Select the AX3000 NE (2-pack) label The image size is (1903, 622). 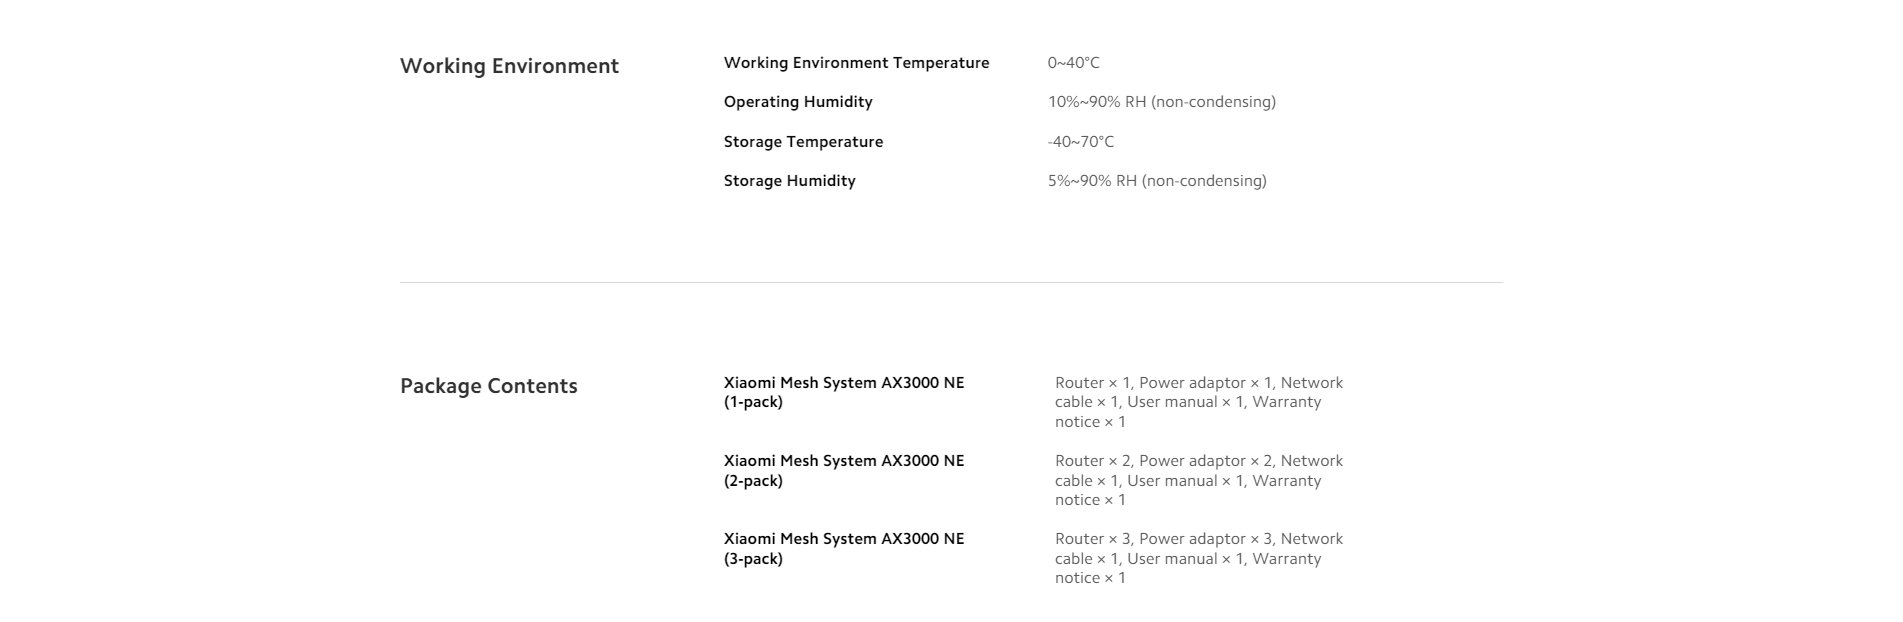tap(844, 470)
